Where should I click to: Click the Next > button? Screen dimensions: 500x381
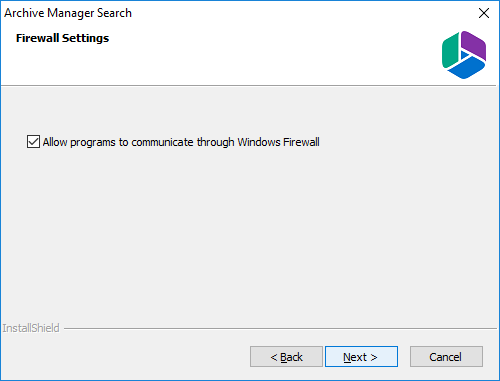tap(361, 357)
